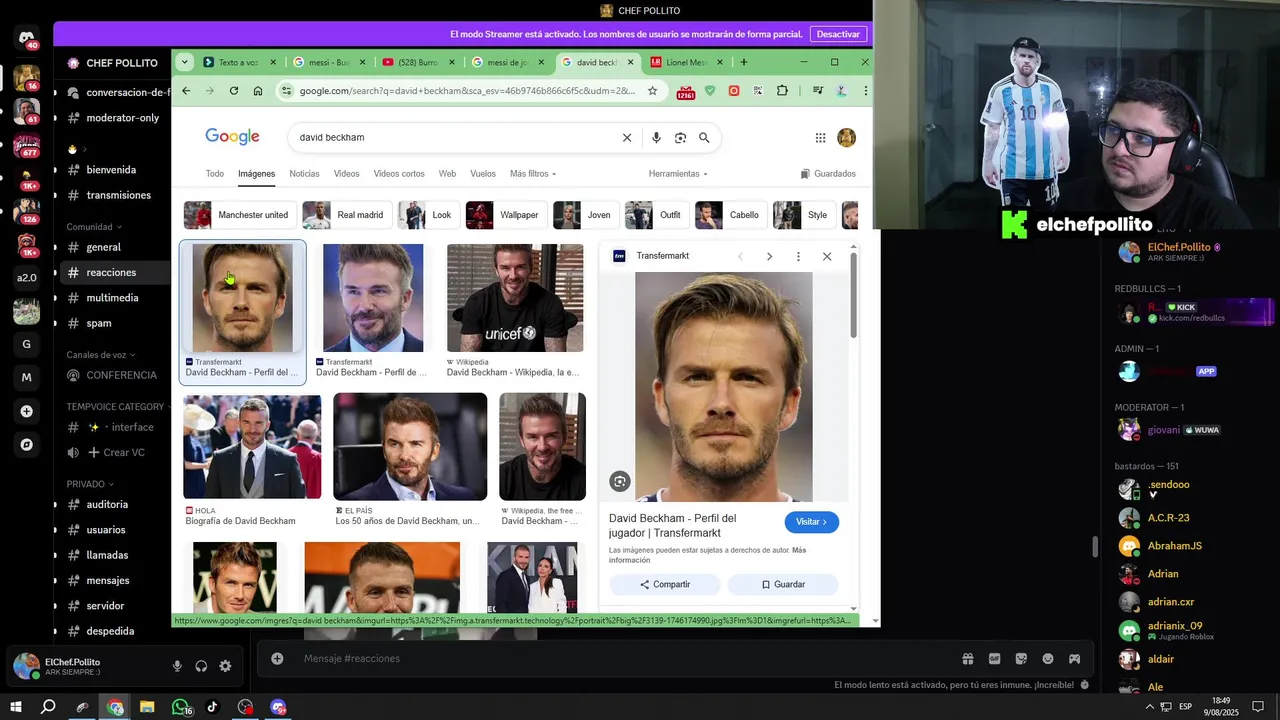Search by image with Google Lens icon

680,138
